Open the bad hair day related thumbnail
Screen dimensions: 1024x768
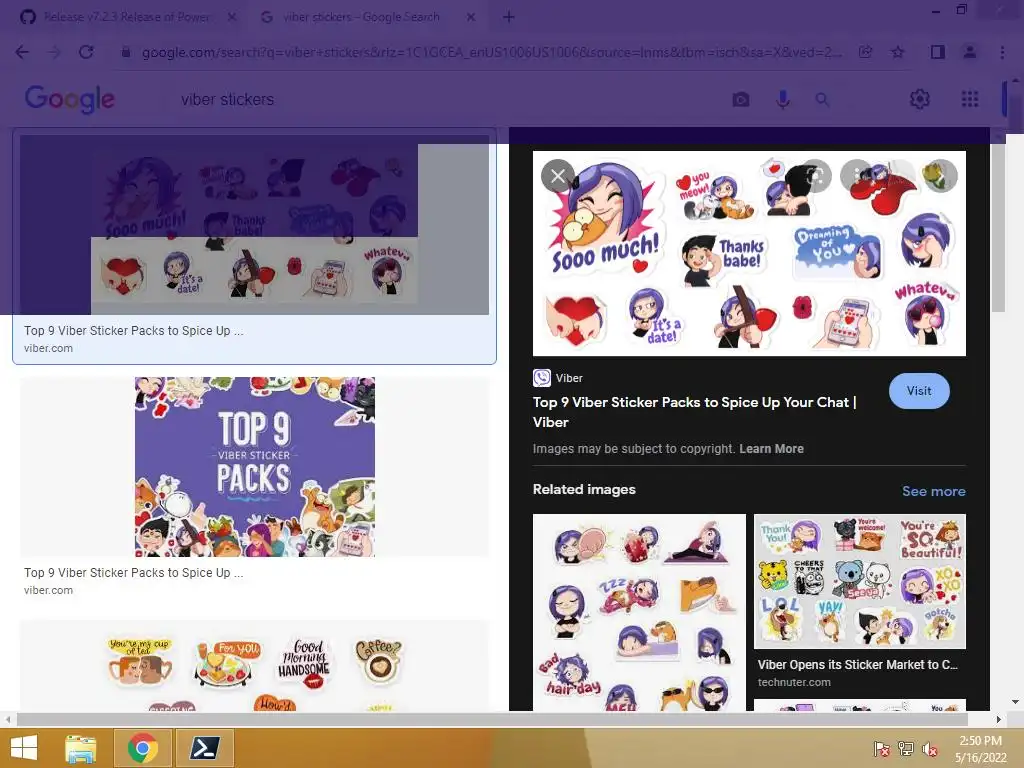point(639,613)
